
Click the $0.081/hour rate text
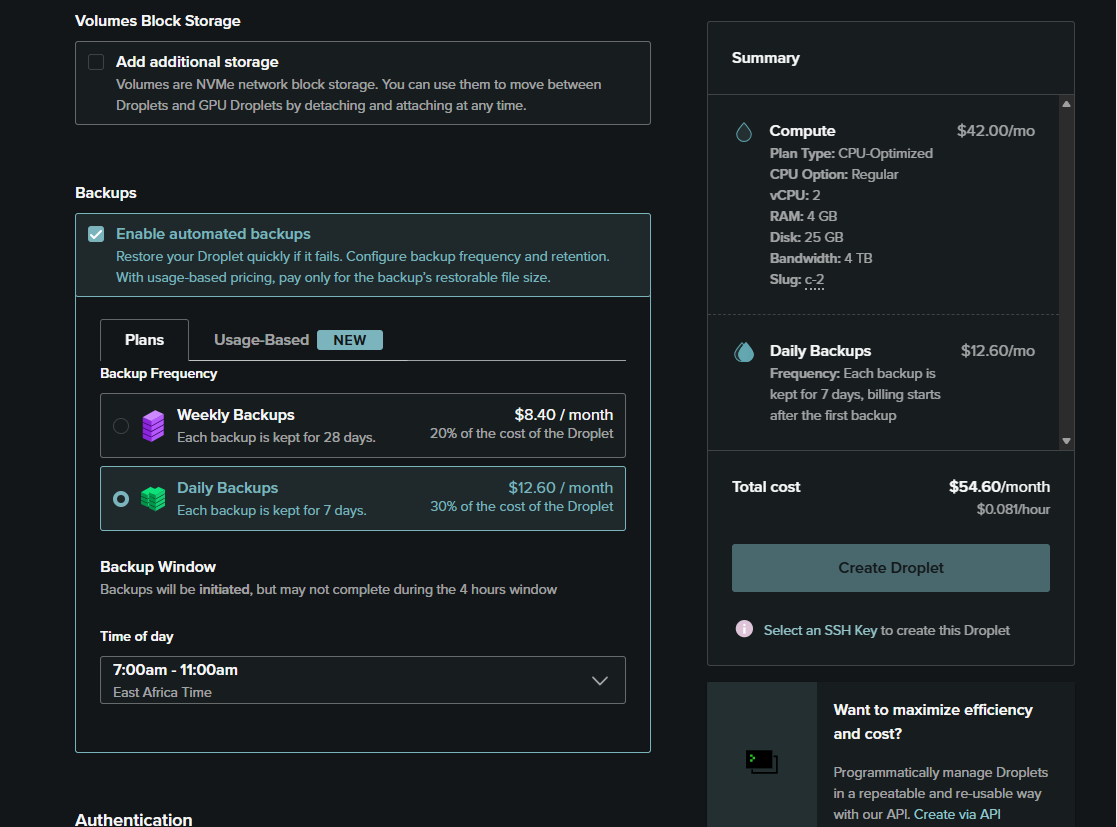(x=1013, y=509)
